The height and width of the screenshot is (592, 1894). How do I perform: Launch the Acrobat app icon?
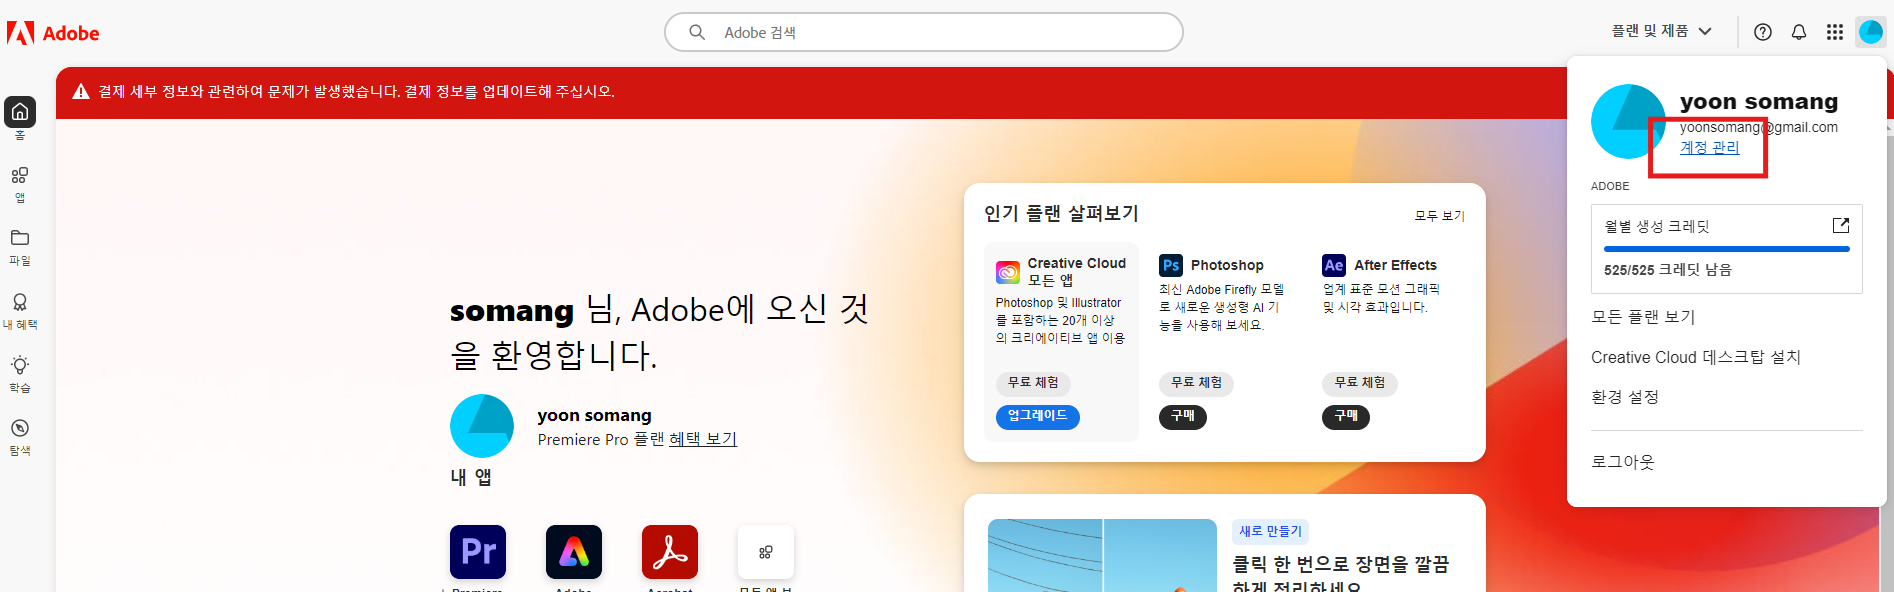(x=670, y=552)
